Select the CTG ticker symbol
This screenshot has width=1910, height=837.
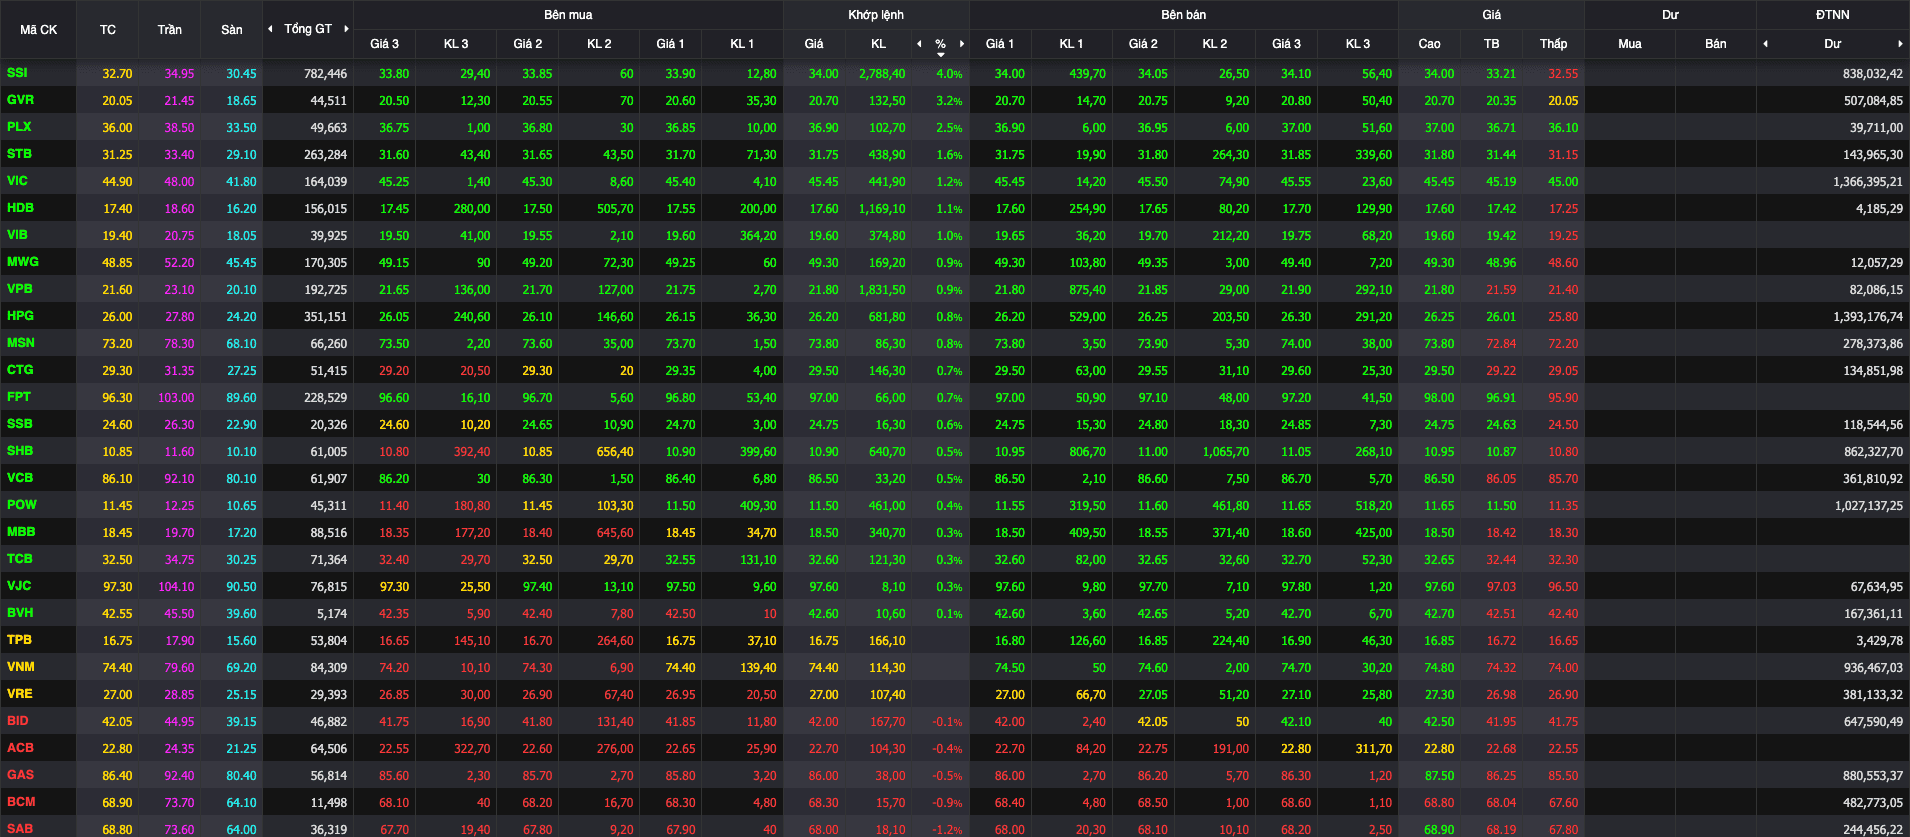[20, 370]
